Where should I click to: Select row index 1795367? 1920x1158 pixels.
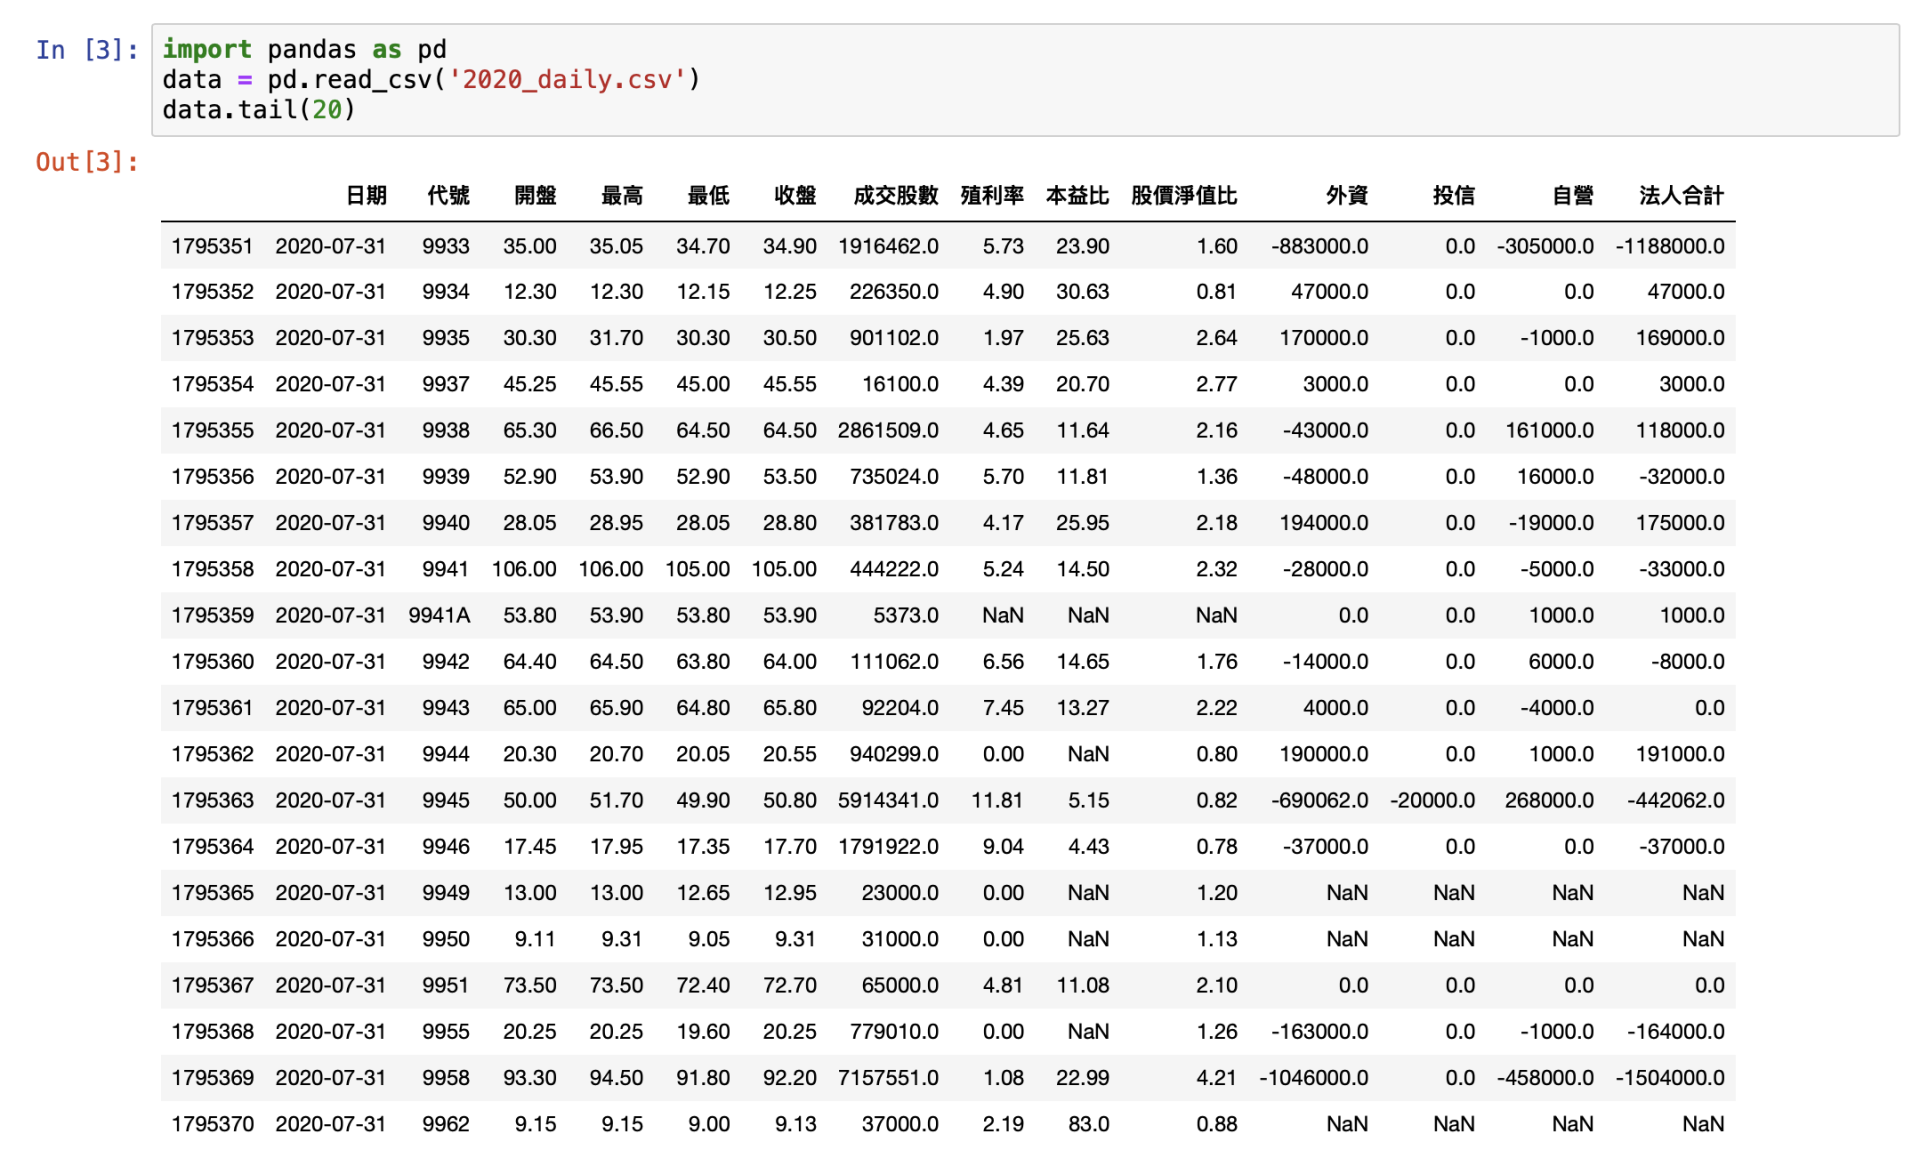tap(212, 986)
